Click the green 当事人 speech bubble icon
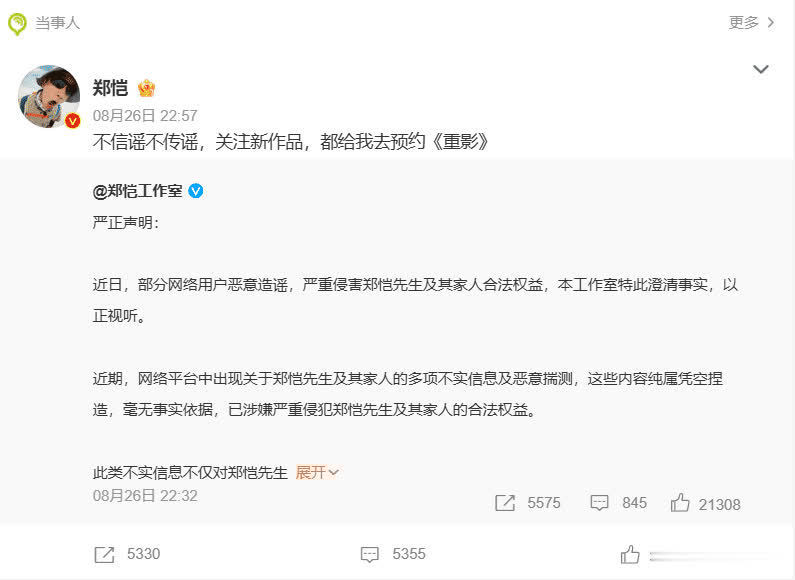Viewport: 795px width, 580px height. point(17,24)
